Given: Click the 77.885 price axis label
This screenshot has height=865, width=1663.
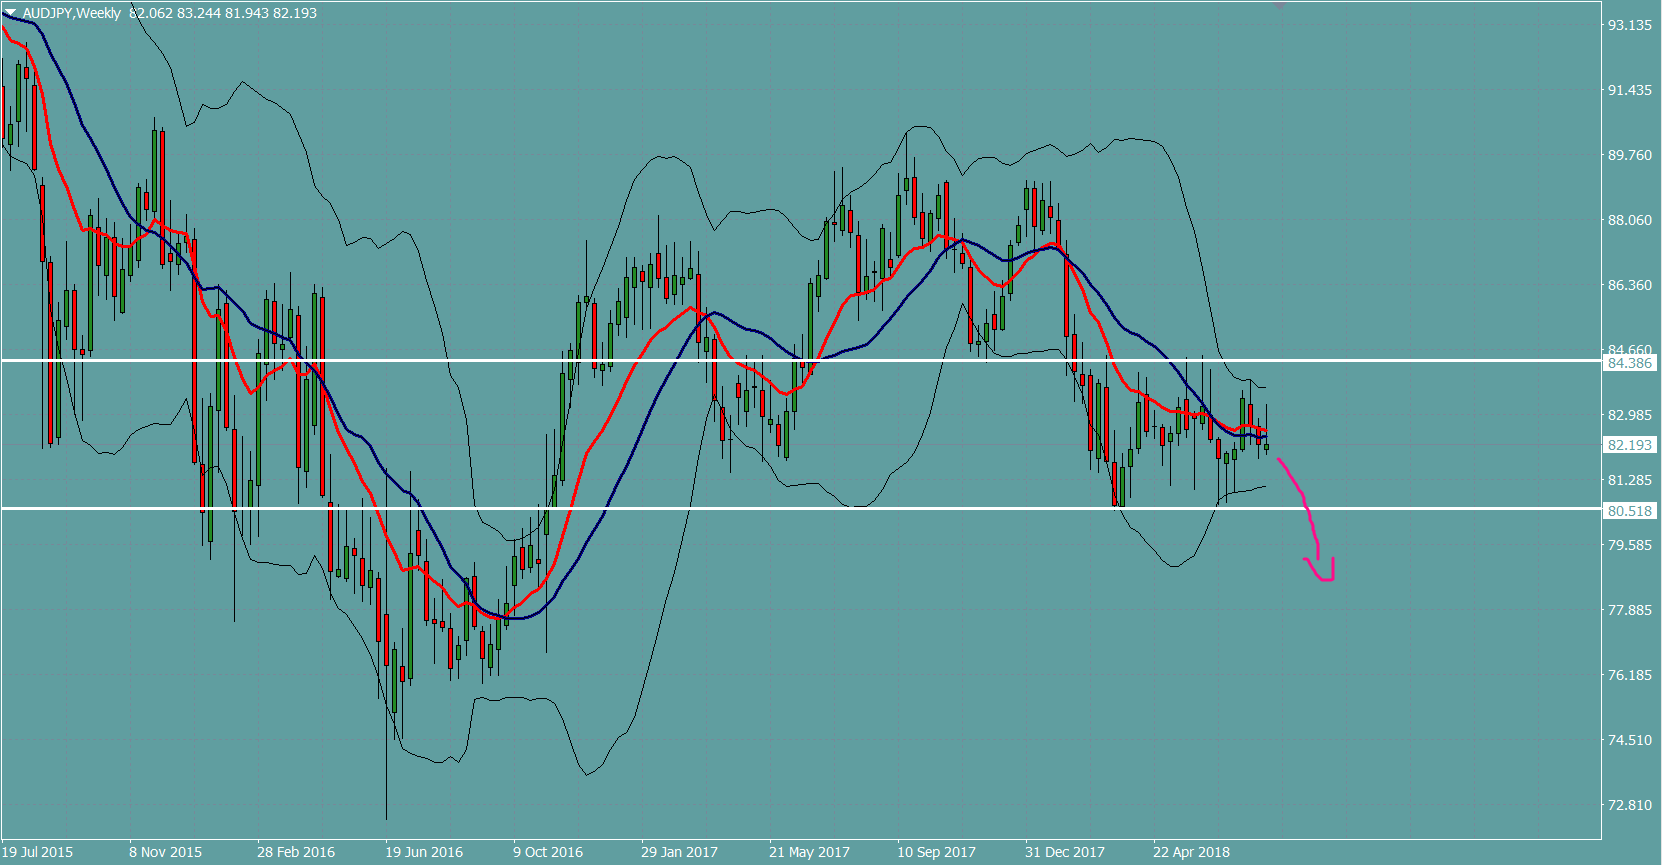Looking at the screenshot, I should [x=1629, y=610].
